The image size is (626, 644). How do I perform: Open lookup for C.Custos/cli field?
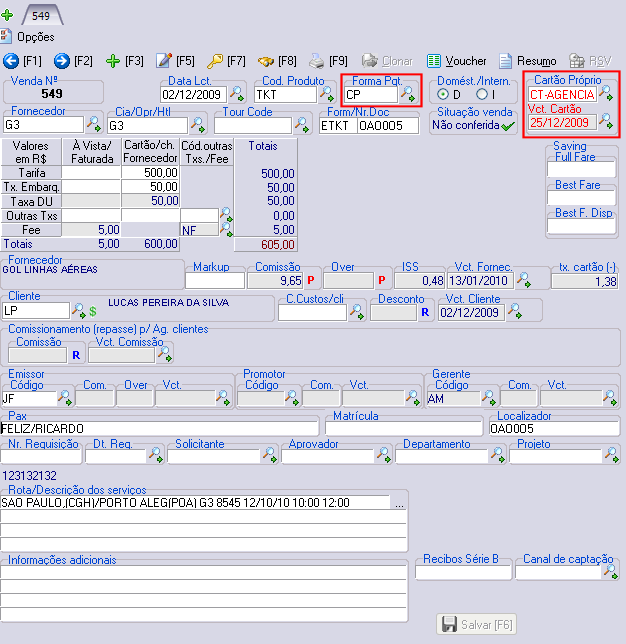click(x=357, y=312)
